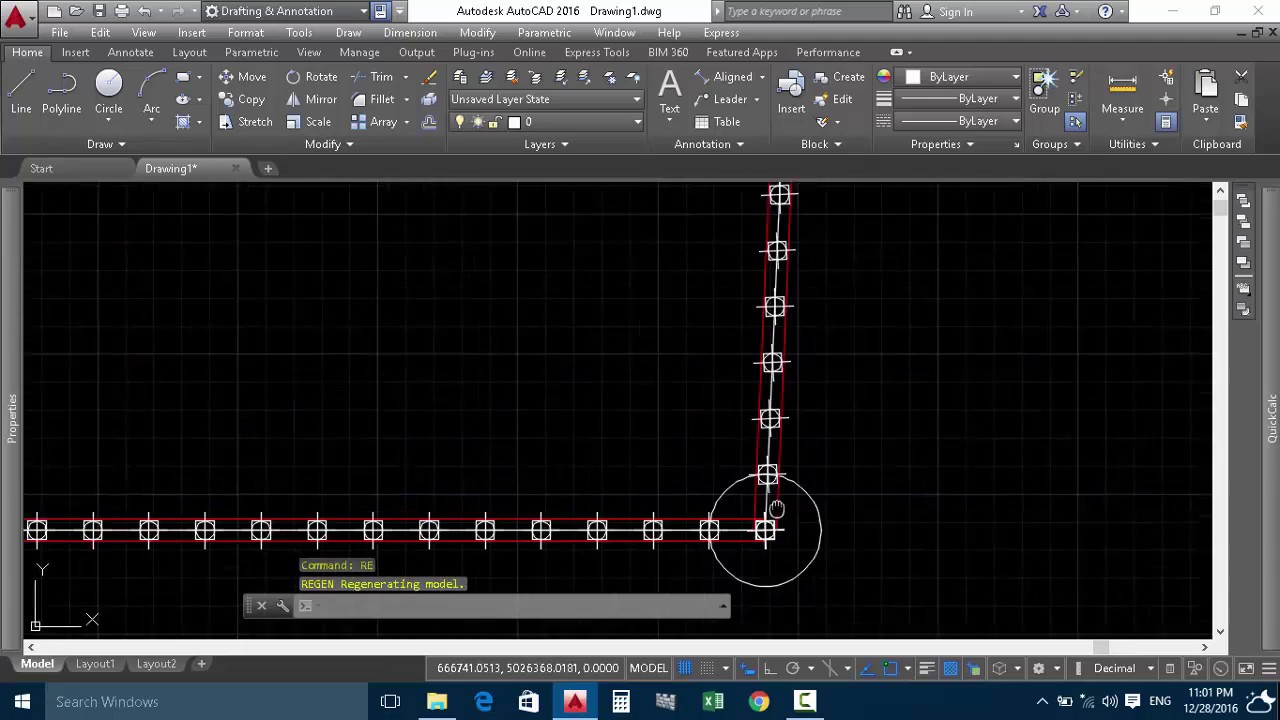Open the Windows Start button
The image size is (1280, 720).
22,701
